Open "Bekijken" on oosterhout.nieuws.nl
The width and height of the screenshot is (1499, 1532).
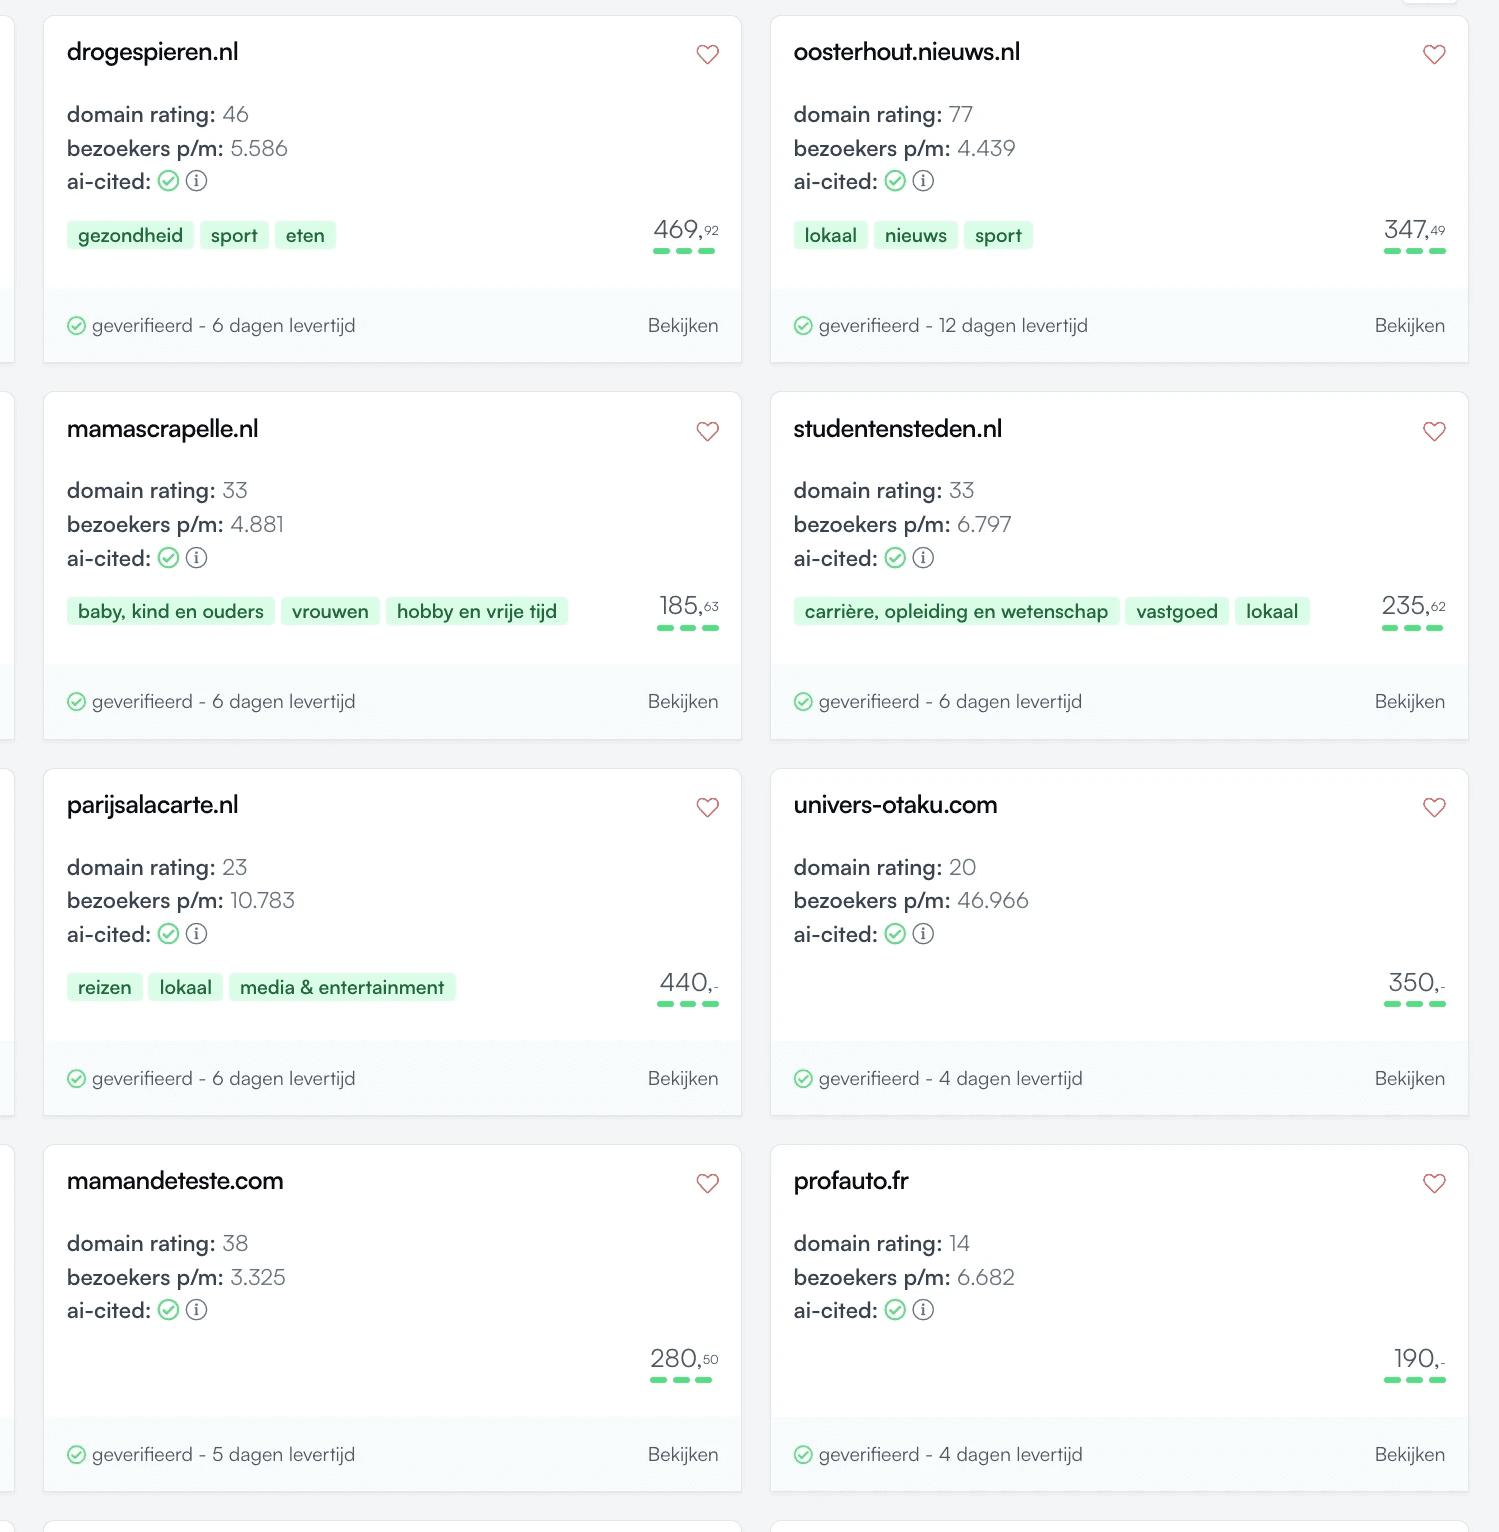pos(1410,325)
